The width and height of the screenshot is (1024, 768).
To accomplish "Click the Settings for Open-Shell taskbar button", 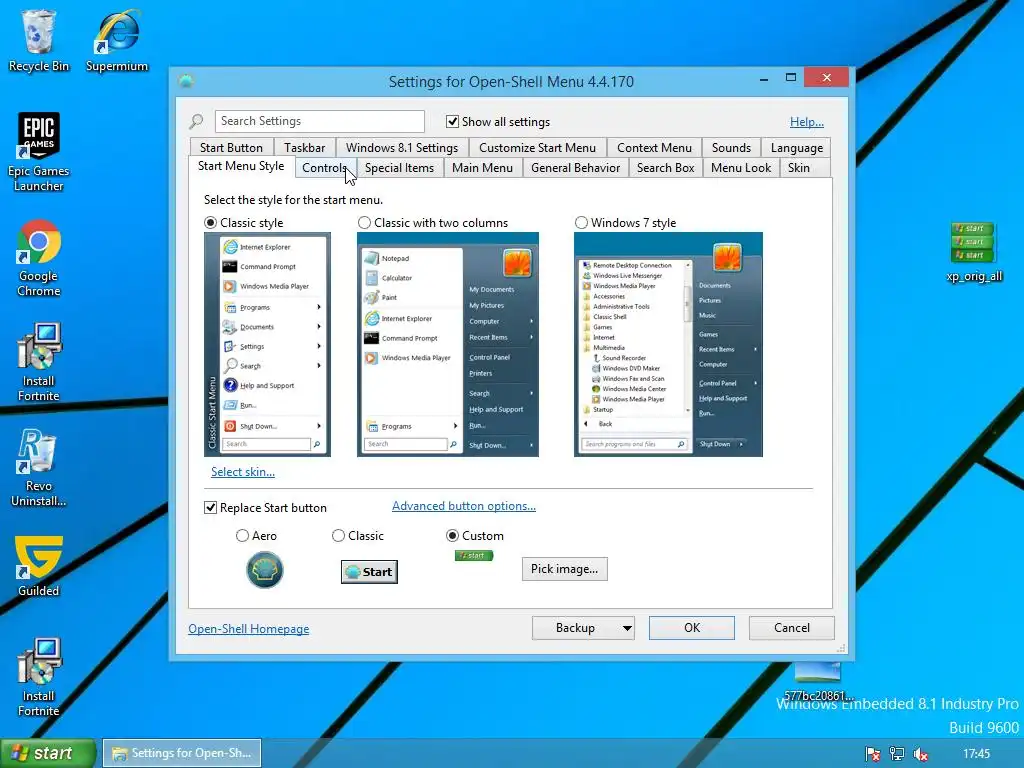I will point(182,753).
